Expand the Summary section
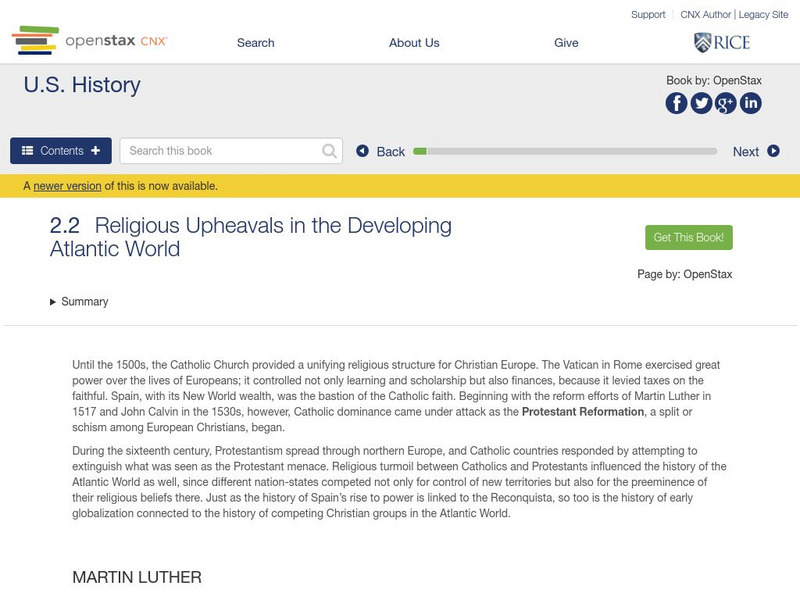The image size is (800, 600). [84, 300]
